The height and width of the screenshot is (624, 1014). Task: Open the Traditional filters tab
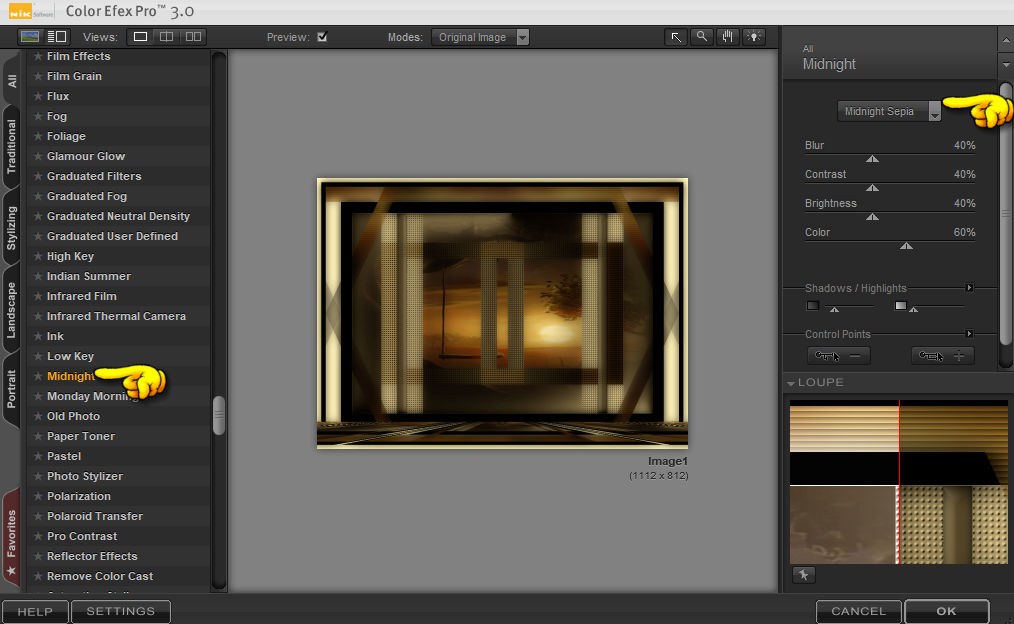tap(12, 147)
